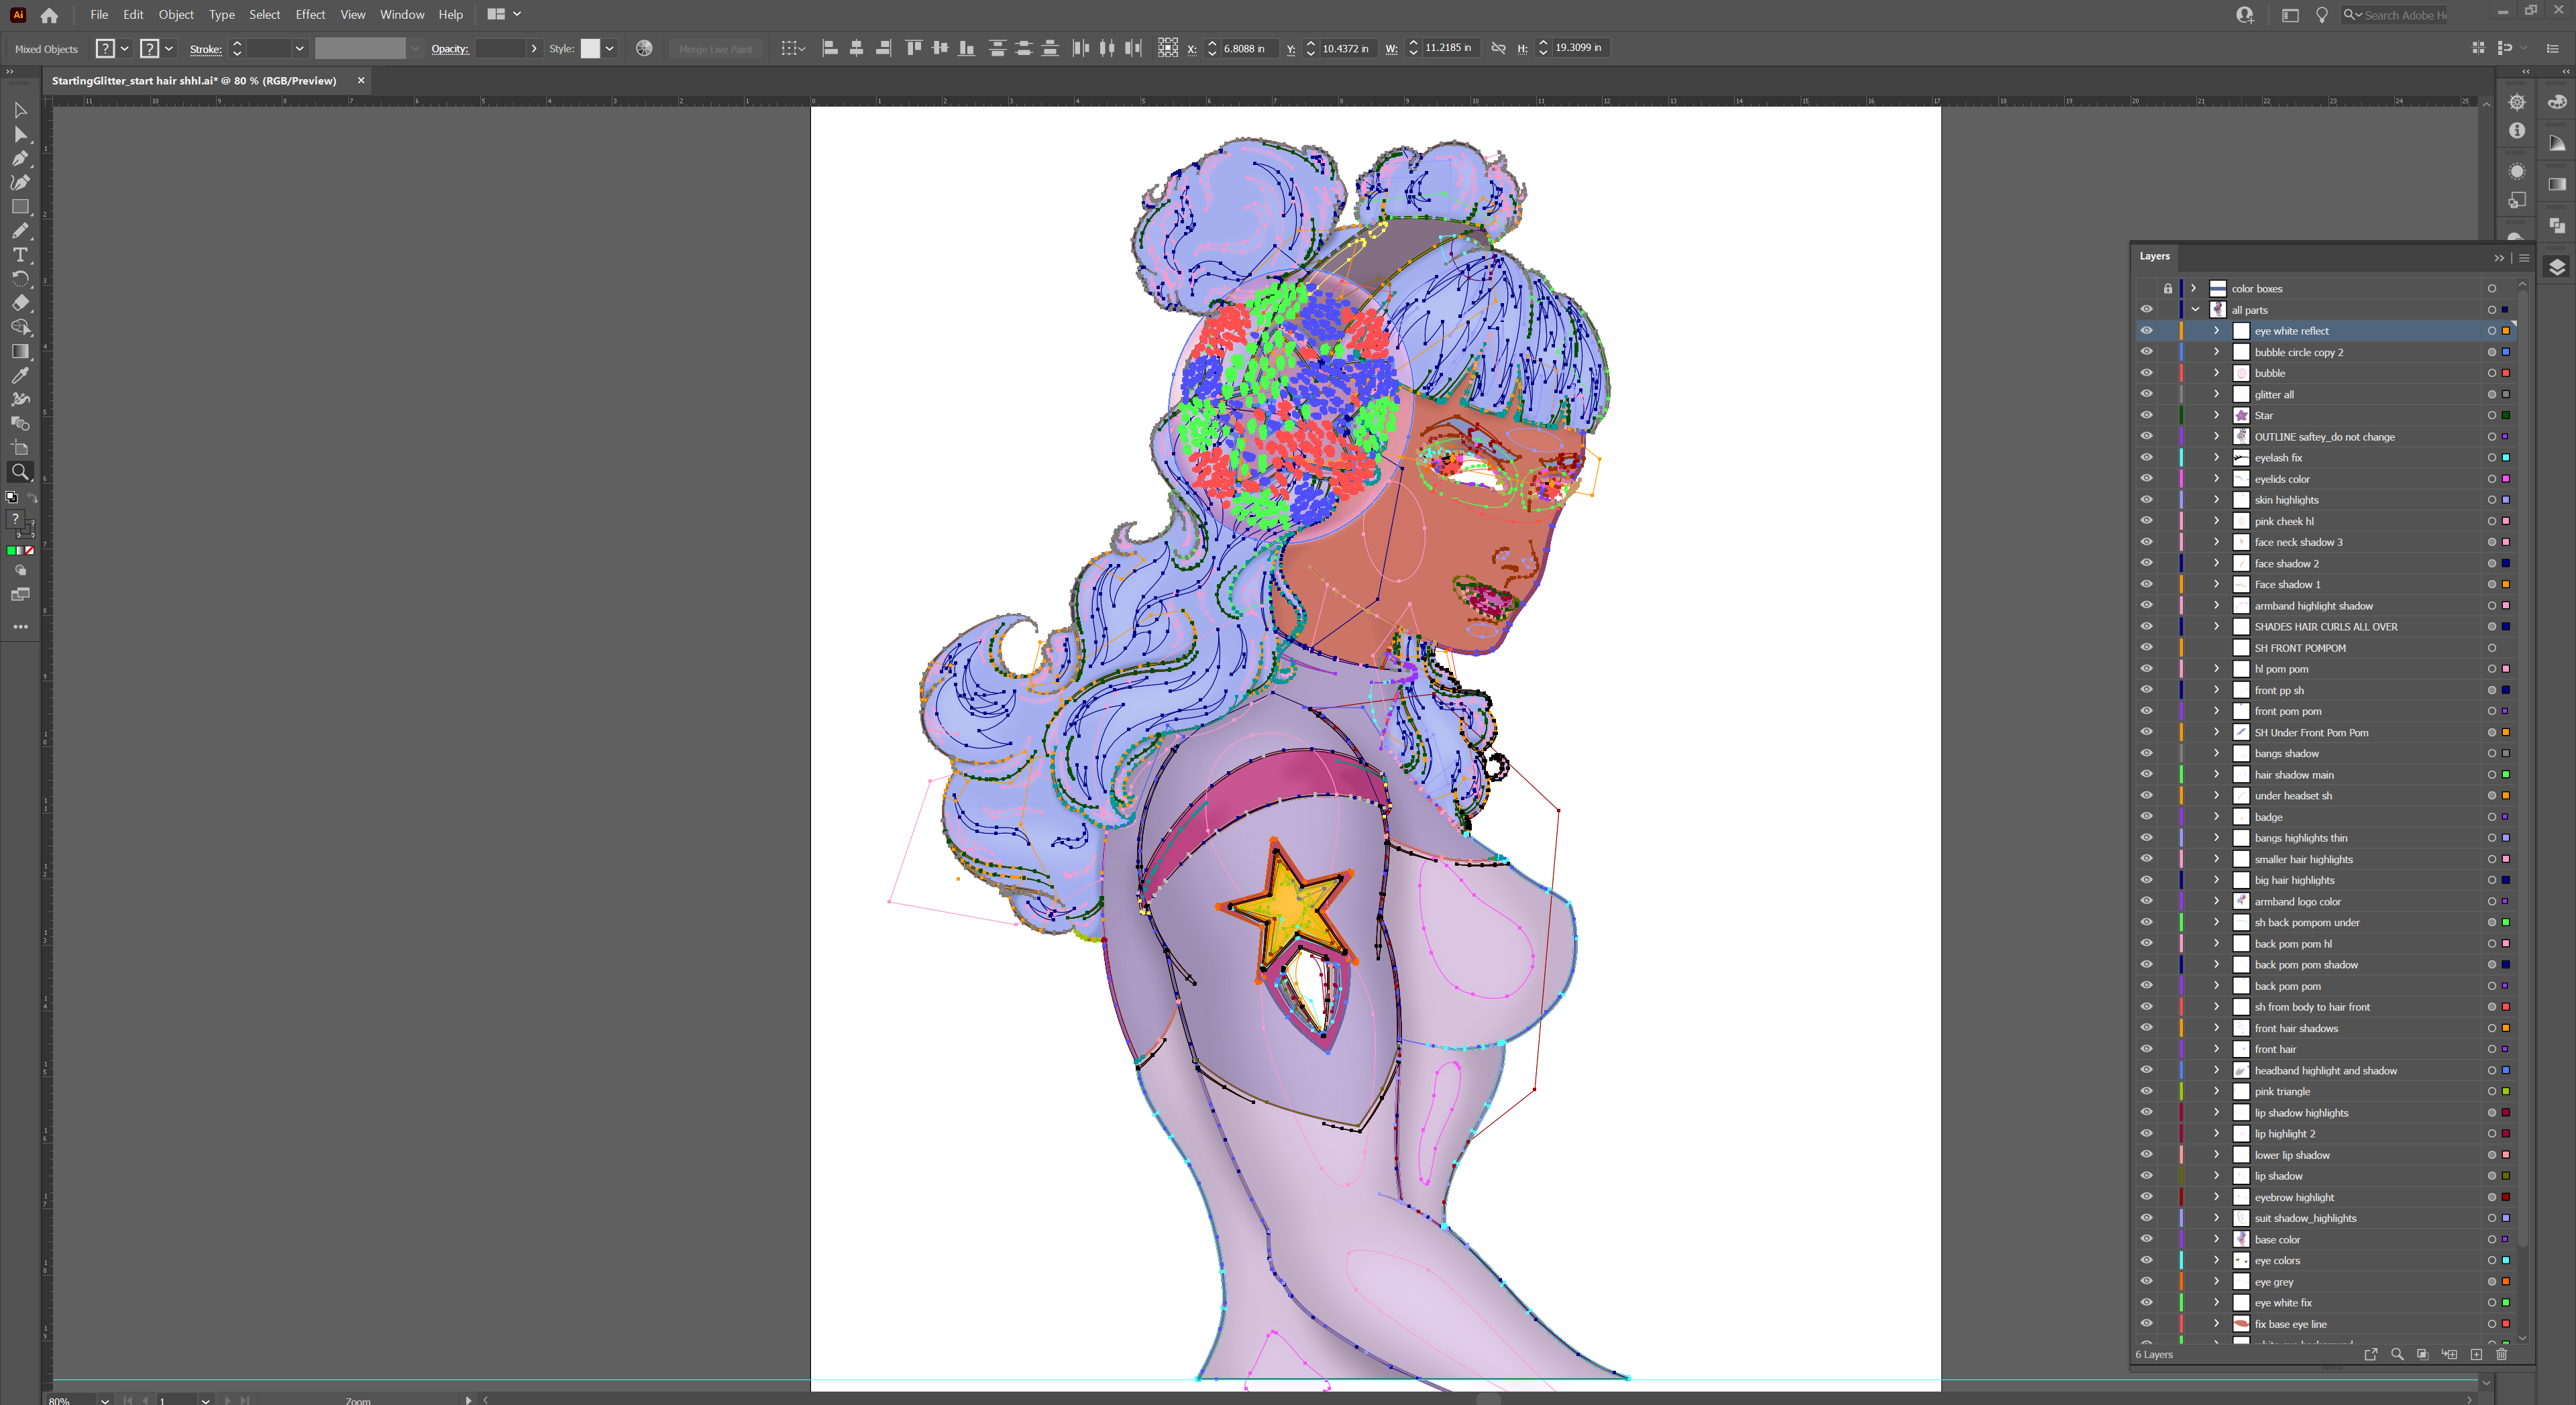Open the Effect menu
The image size is (2576, 1405).
310,14
